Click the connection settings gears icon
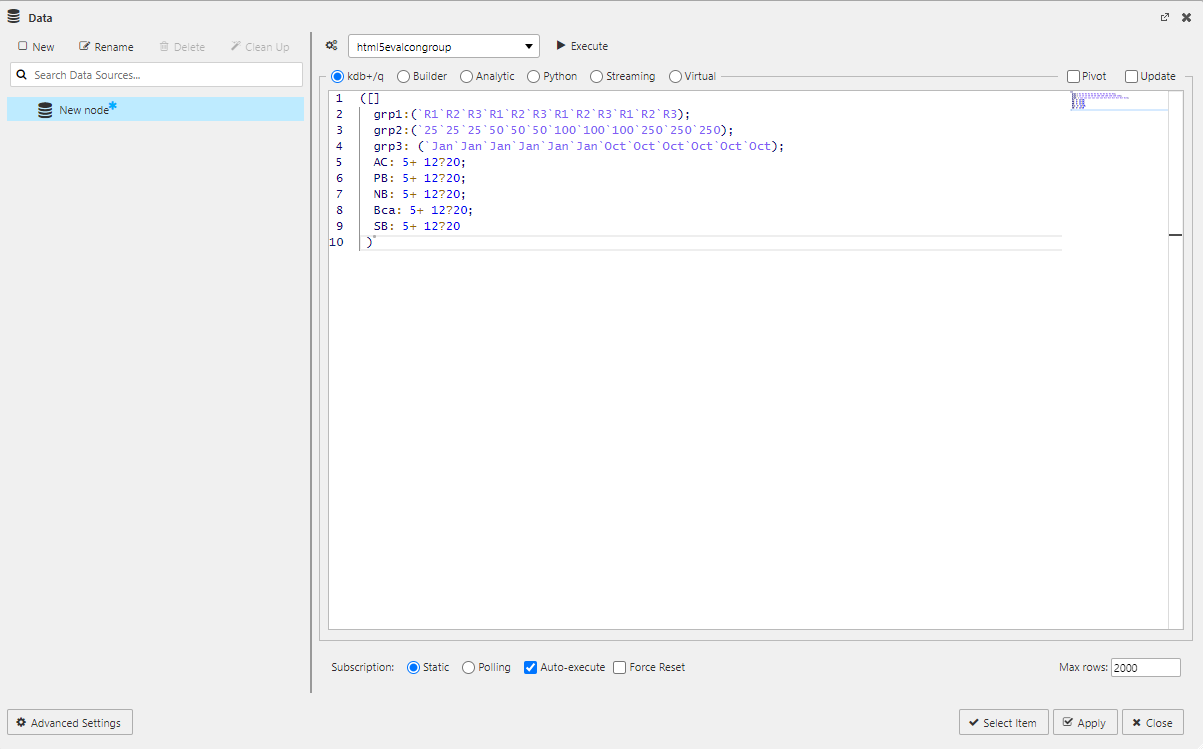The width and height of the screenshot is (1203, 749). coord(331,46)
